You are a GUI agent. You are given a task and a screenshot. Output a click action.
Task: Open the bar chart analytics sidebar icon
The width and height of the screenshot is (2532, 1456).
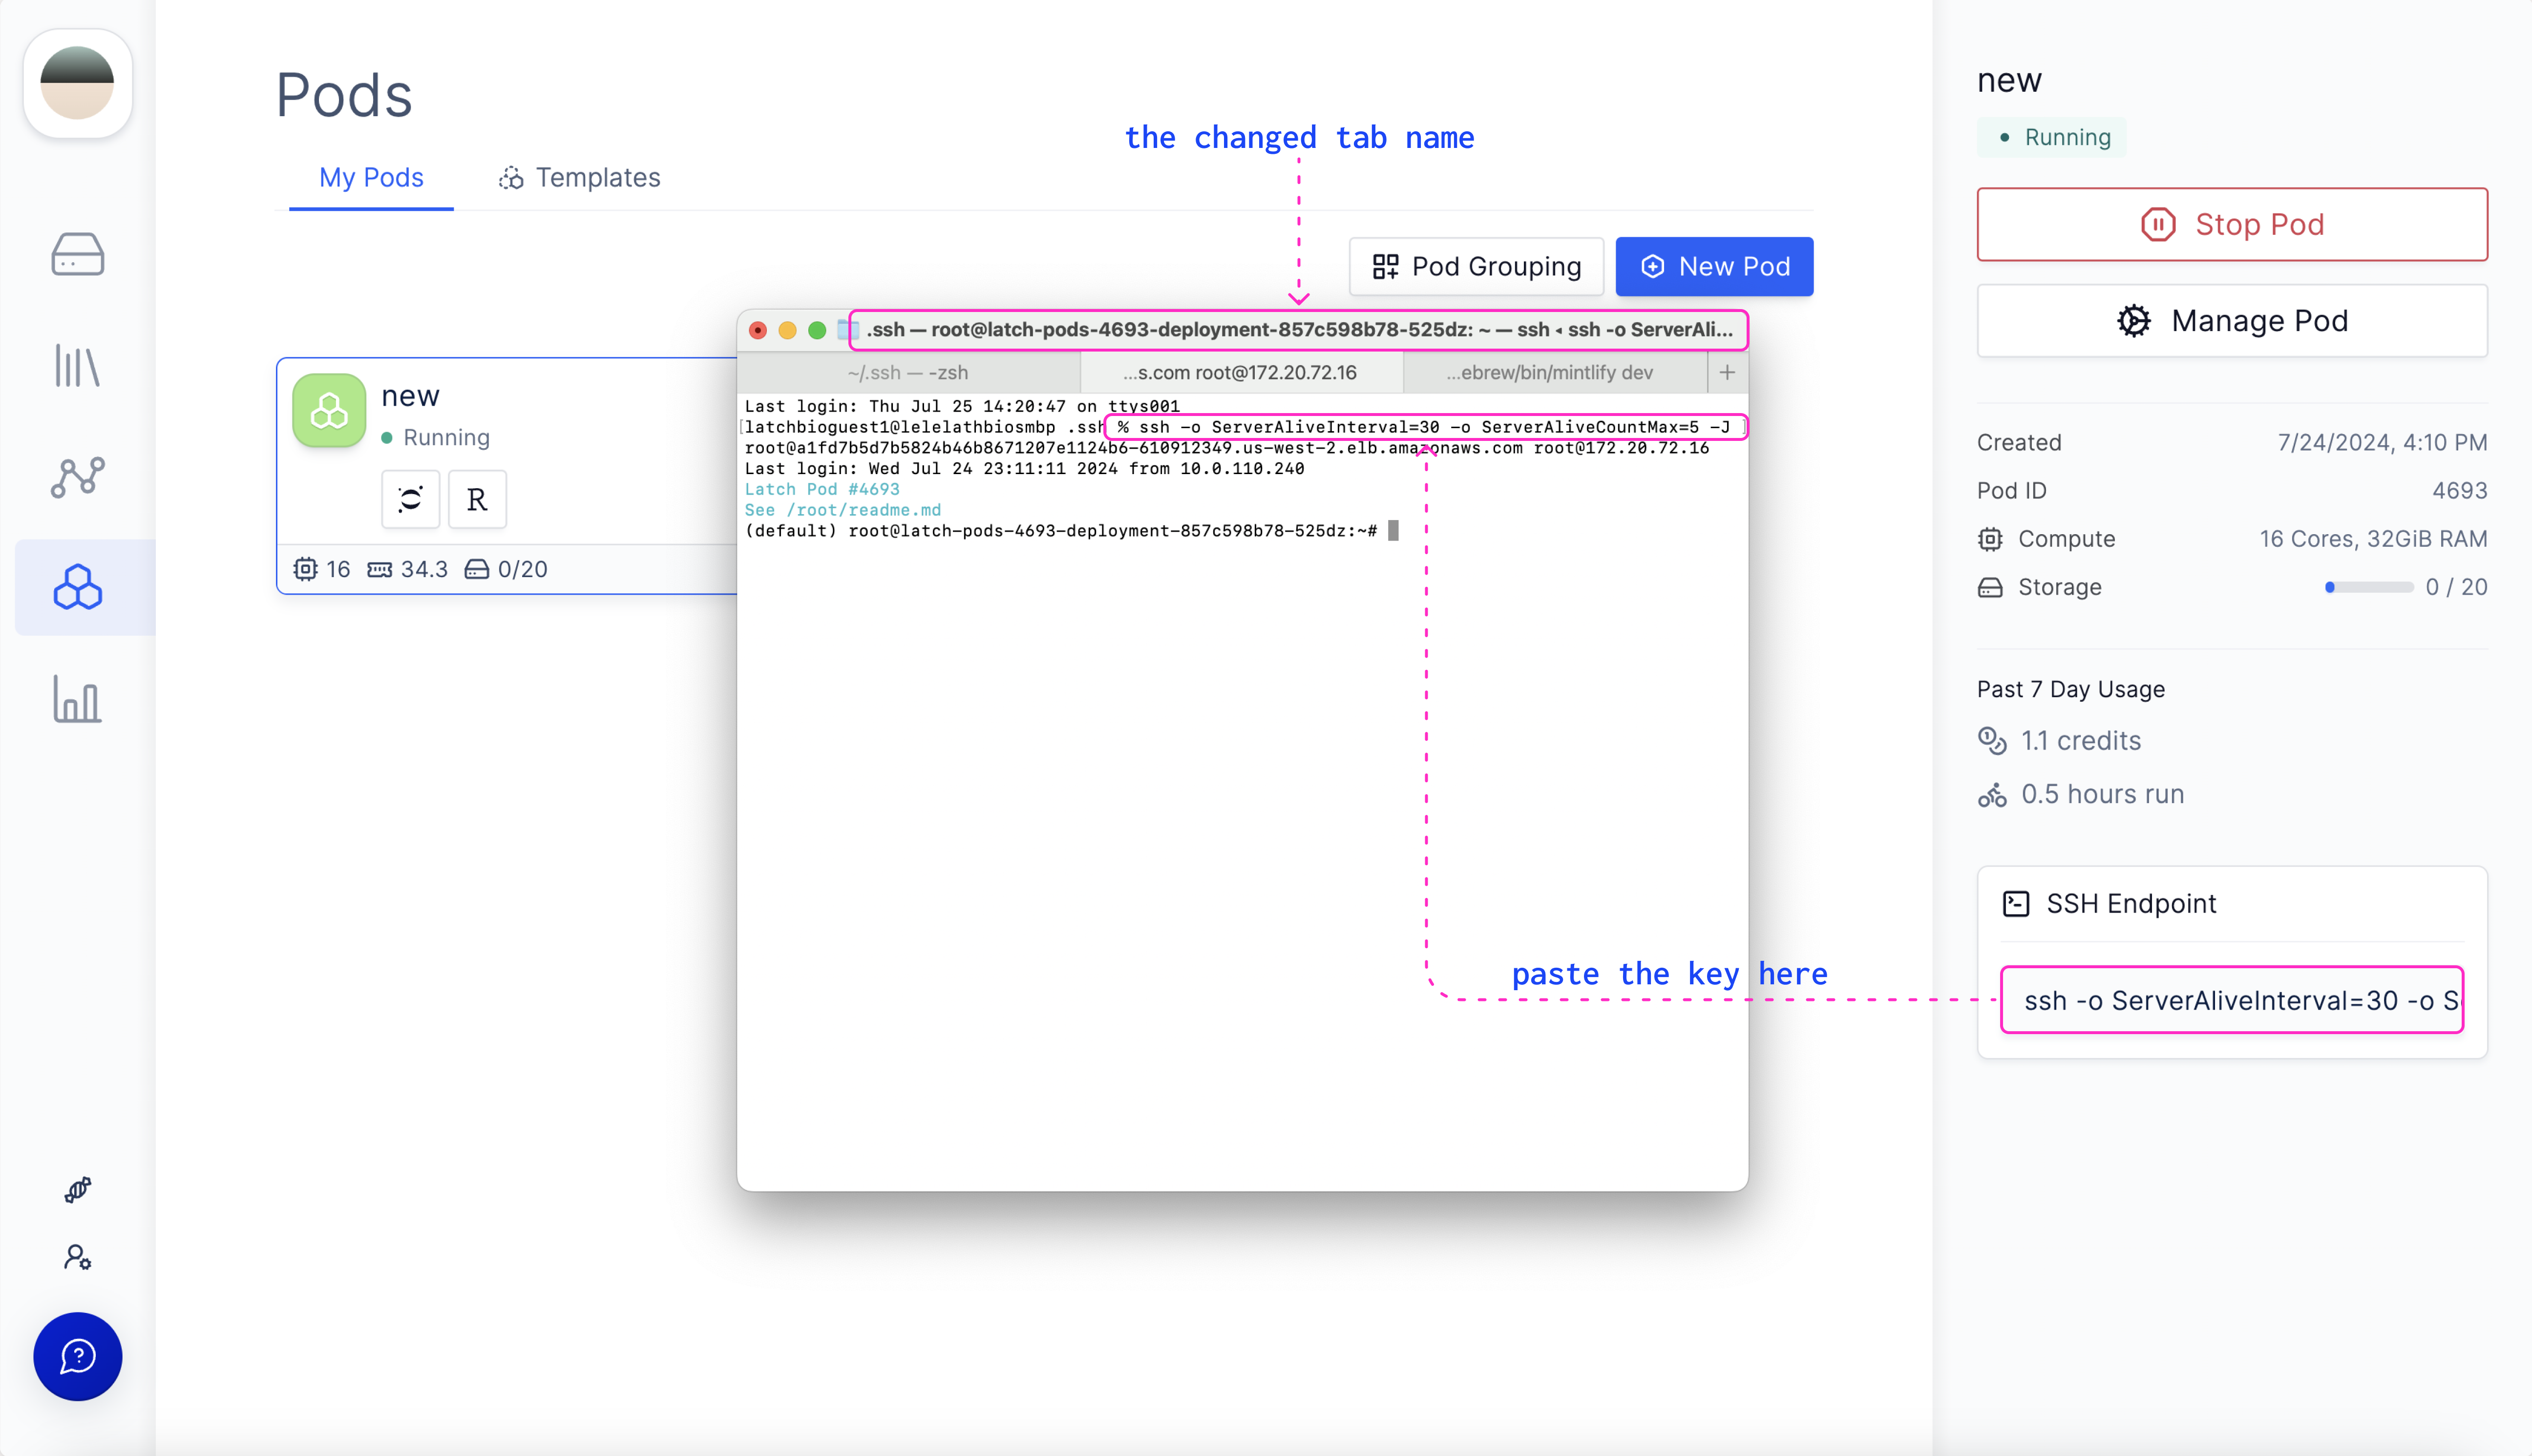tap(77, 699)
